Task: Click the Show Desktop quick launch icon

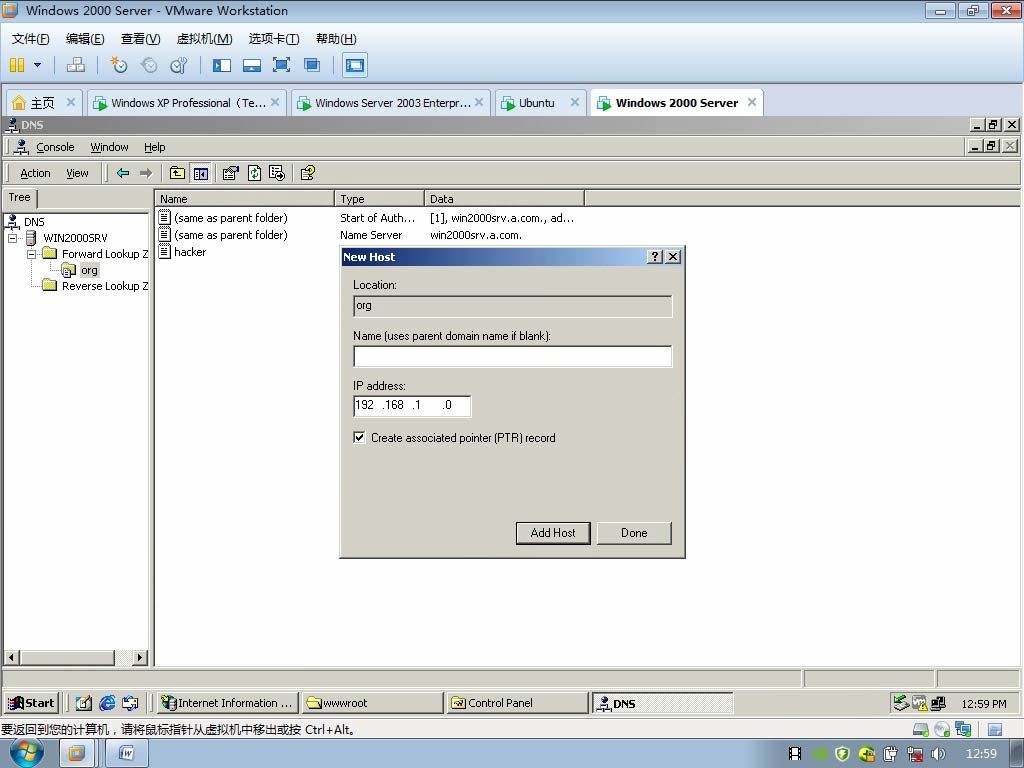Action: coord(84,703)
